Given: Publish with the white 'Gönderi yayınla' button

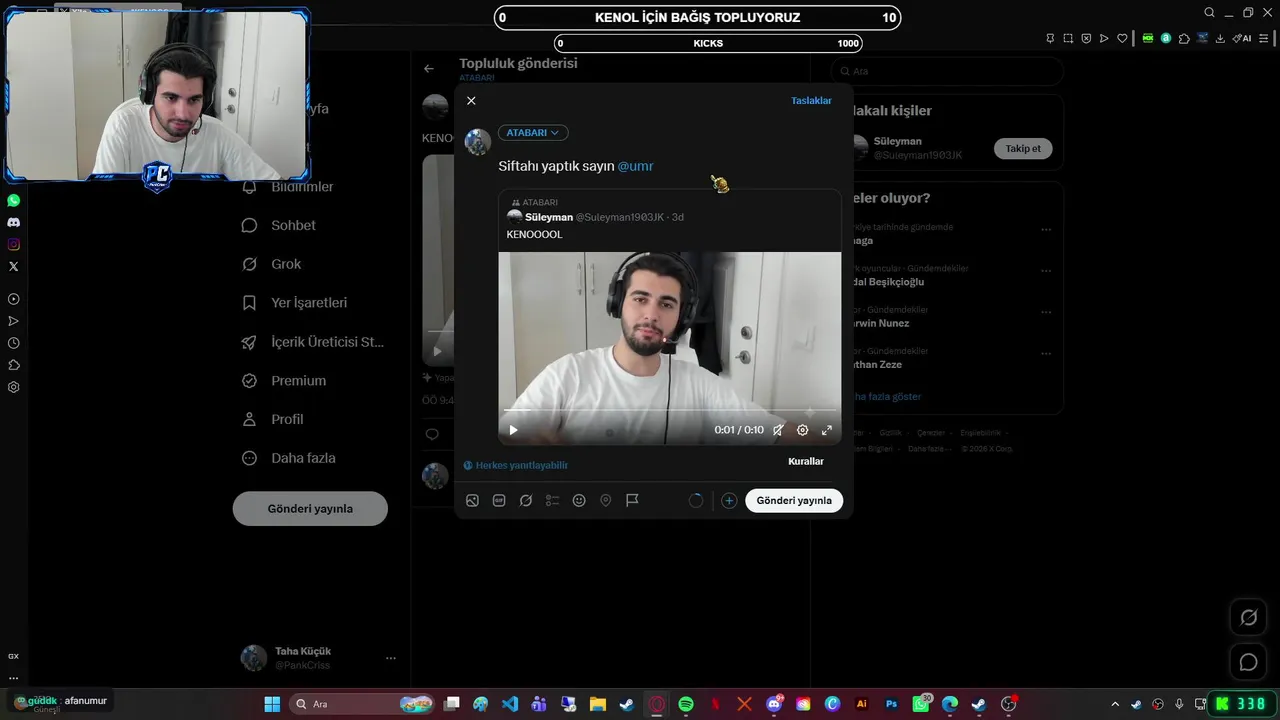Looking at the screenshot, I should pos(794,501).
